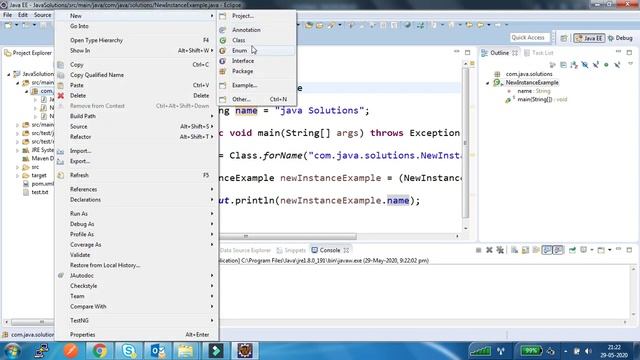Collapse the JavaSolution project node

pos(9,74)
